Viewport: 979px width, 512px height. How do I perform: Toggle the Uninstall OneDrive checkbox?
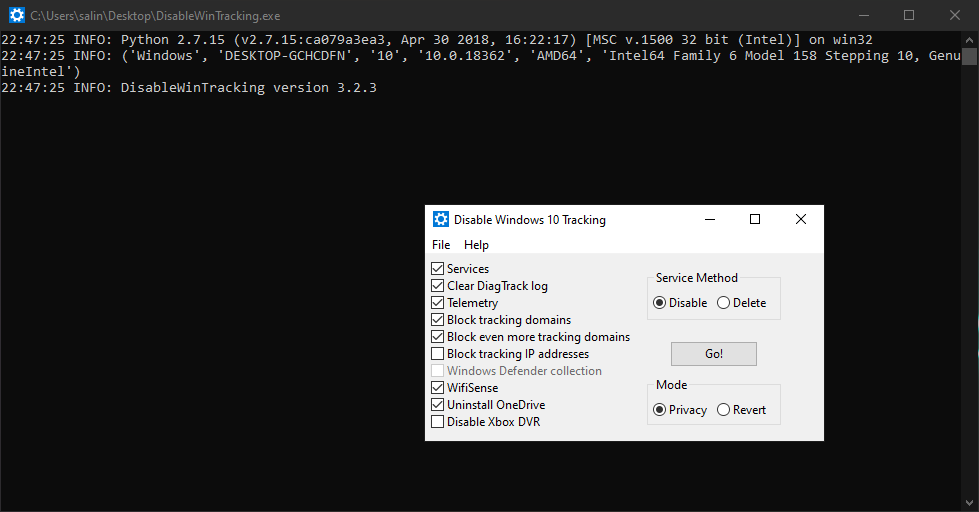(x=438, y=405)
